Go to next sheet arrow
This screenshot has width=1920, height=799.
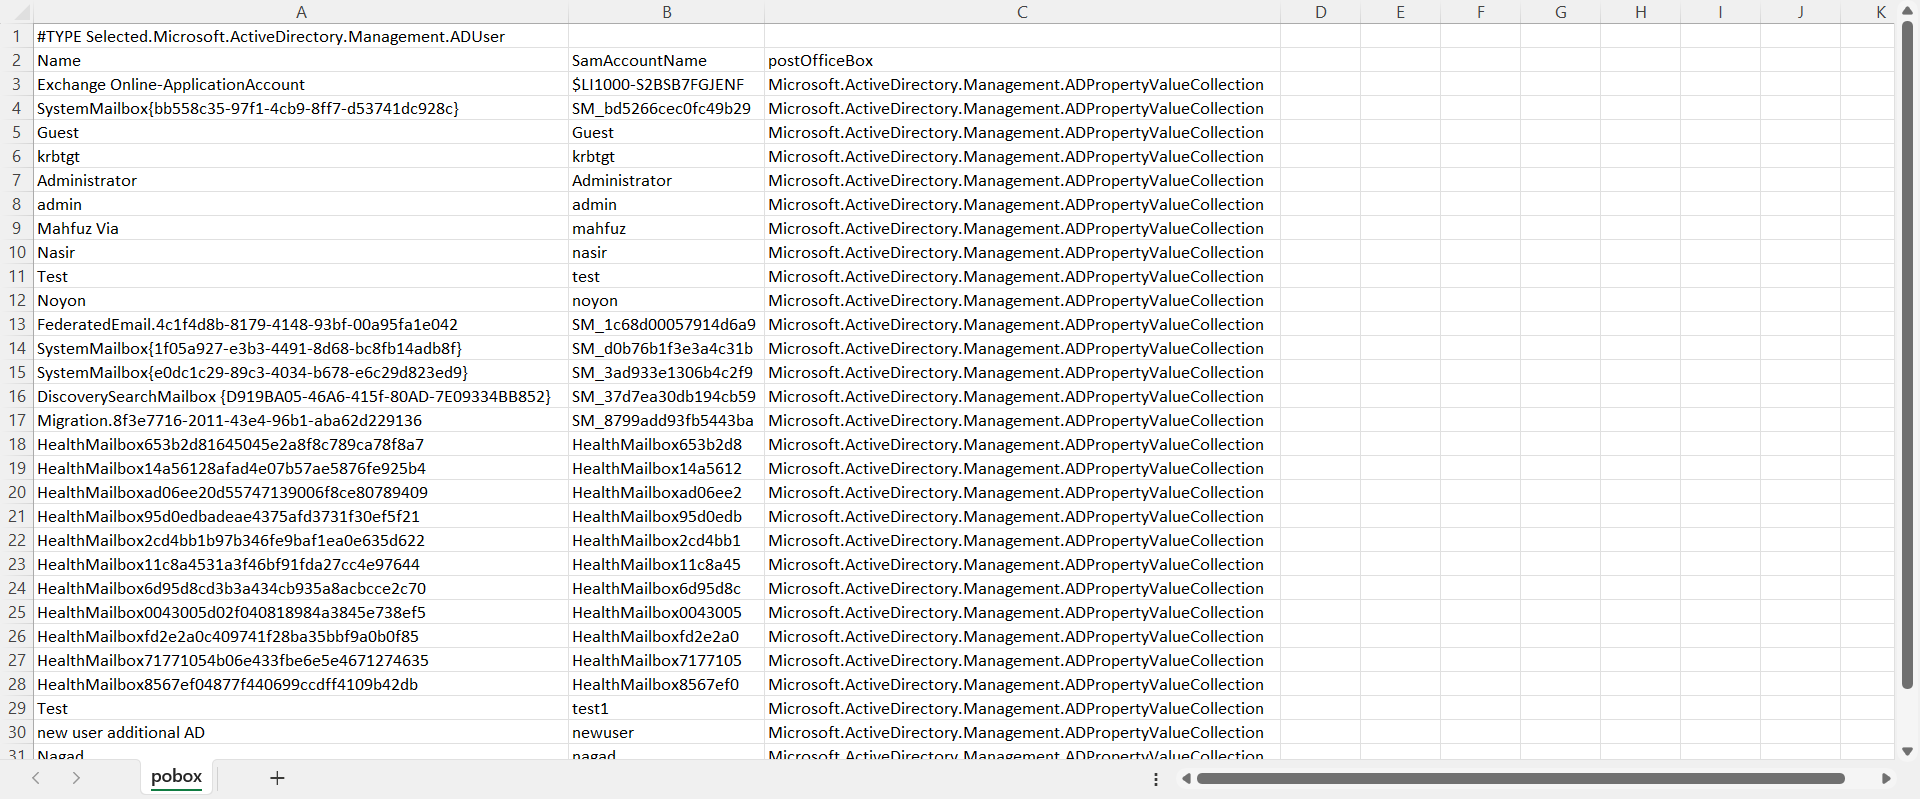click(x=76, y=777)
